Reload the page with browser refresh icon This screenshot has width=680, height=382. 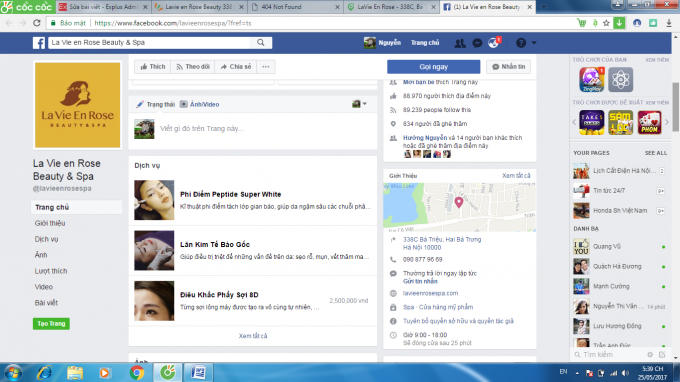click(36, 23)
